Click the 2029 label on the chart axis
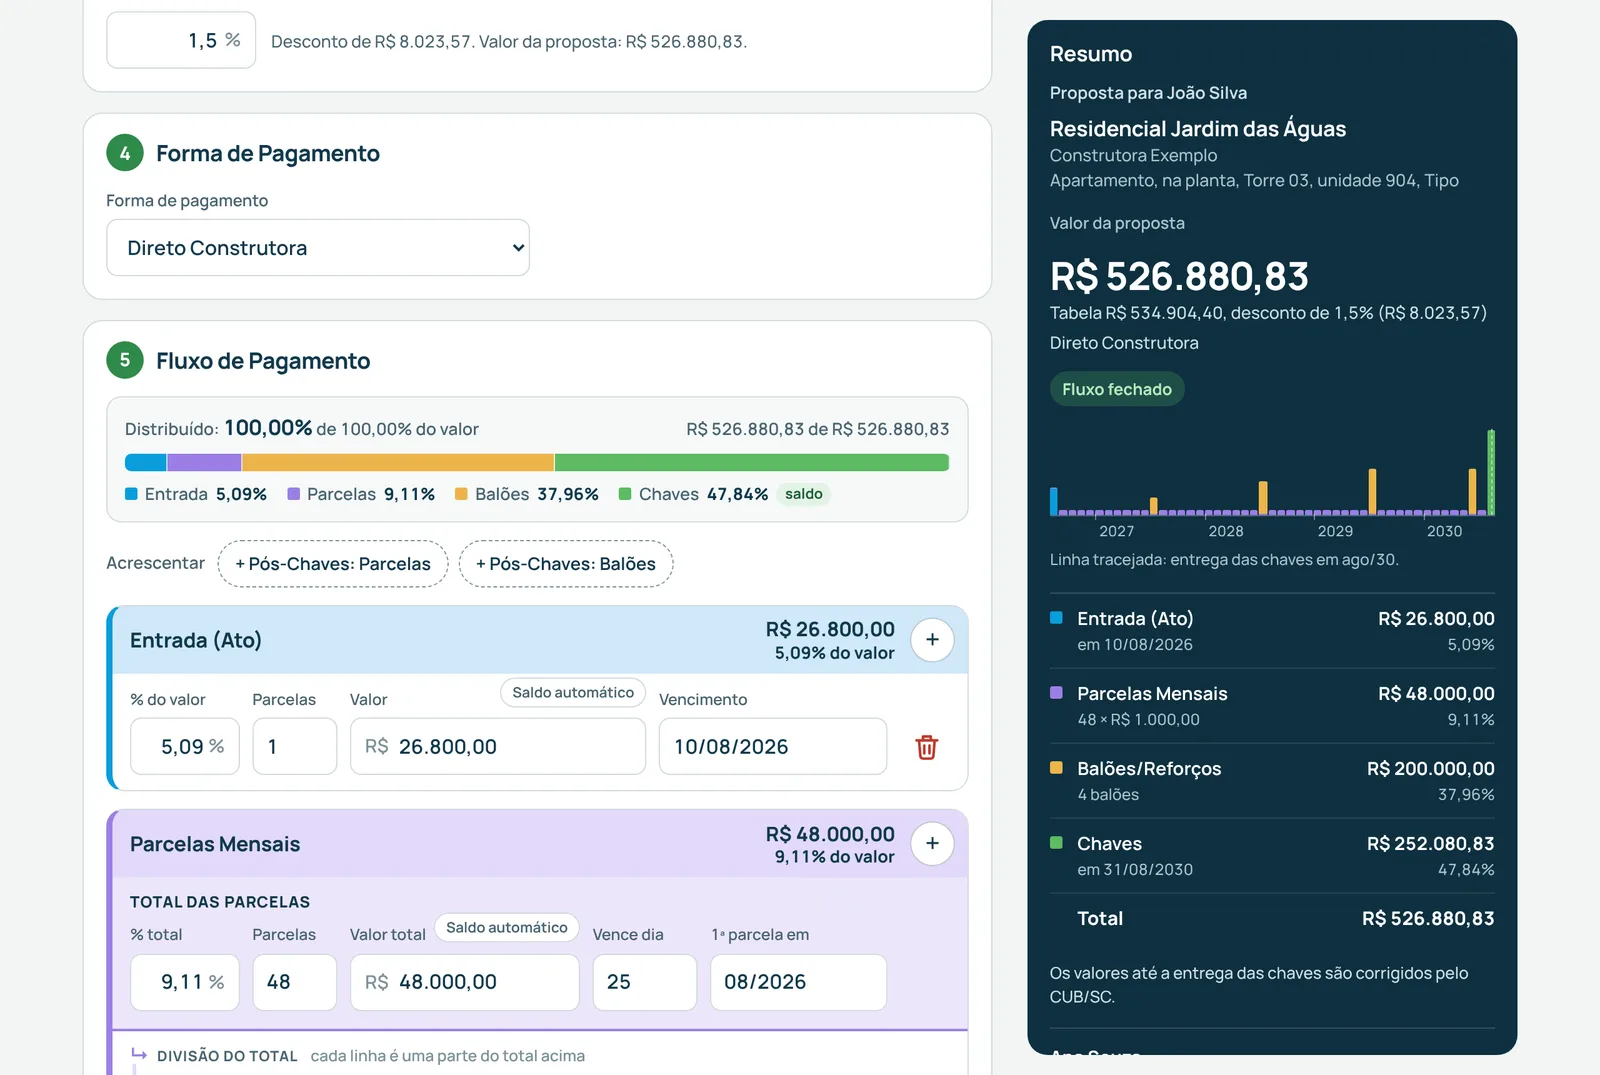The image size is (1600, 1075). 1335,531
